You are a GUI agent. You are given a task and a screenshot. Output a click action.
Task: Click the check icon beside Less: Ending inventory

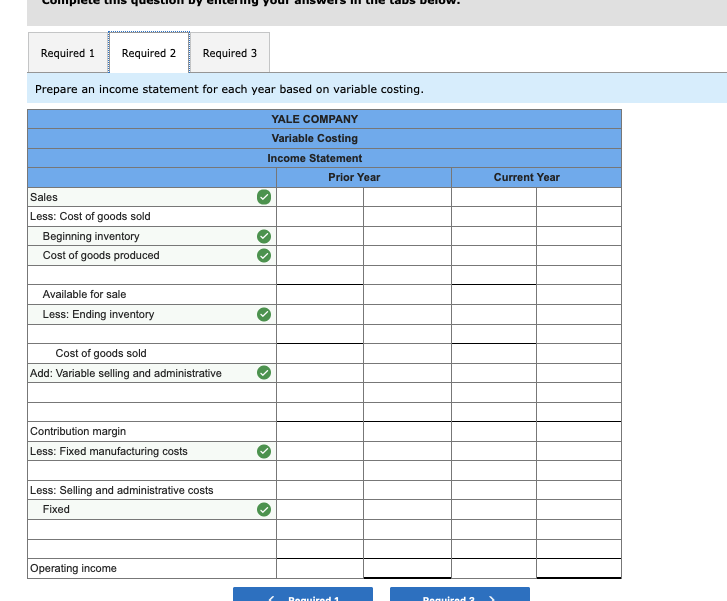264,314
